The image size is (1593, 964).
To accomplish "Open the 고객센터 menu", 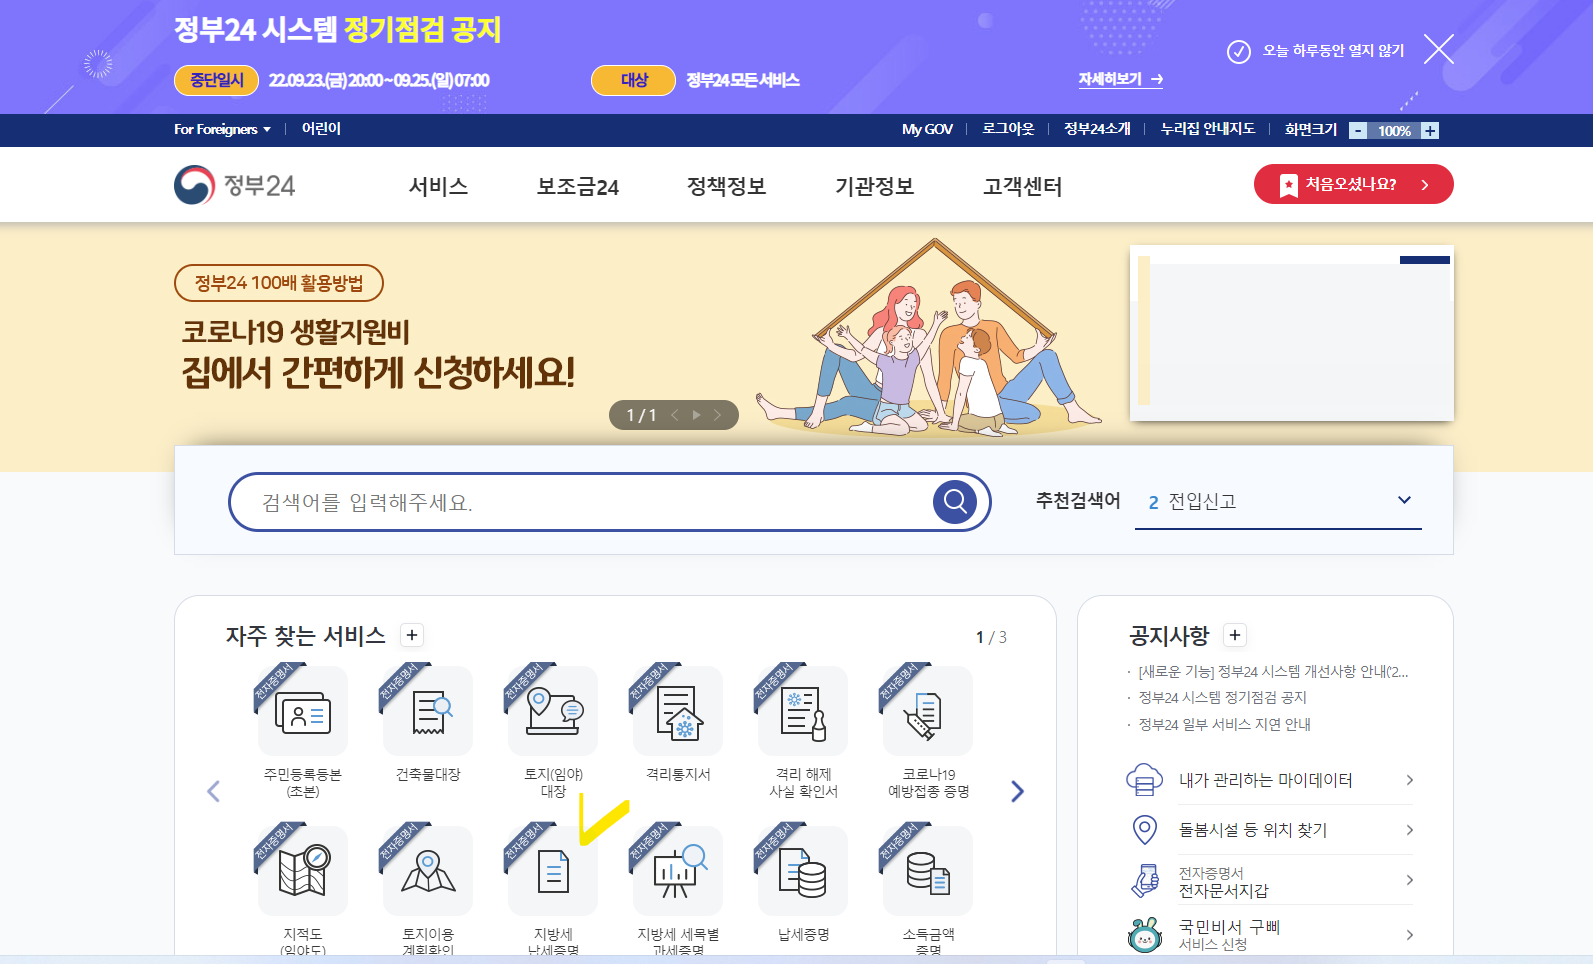I will (x=1023, y=186).
